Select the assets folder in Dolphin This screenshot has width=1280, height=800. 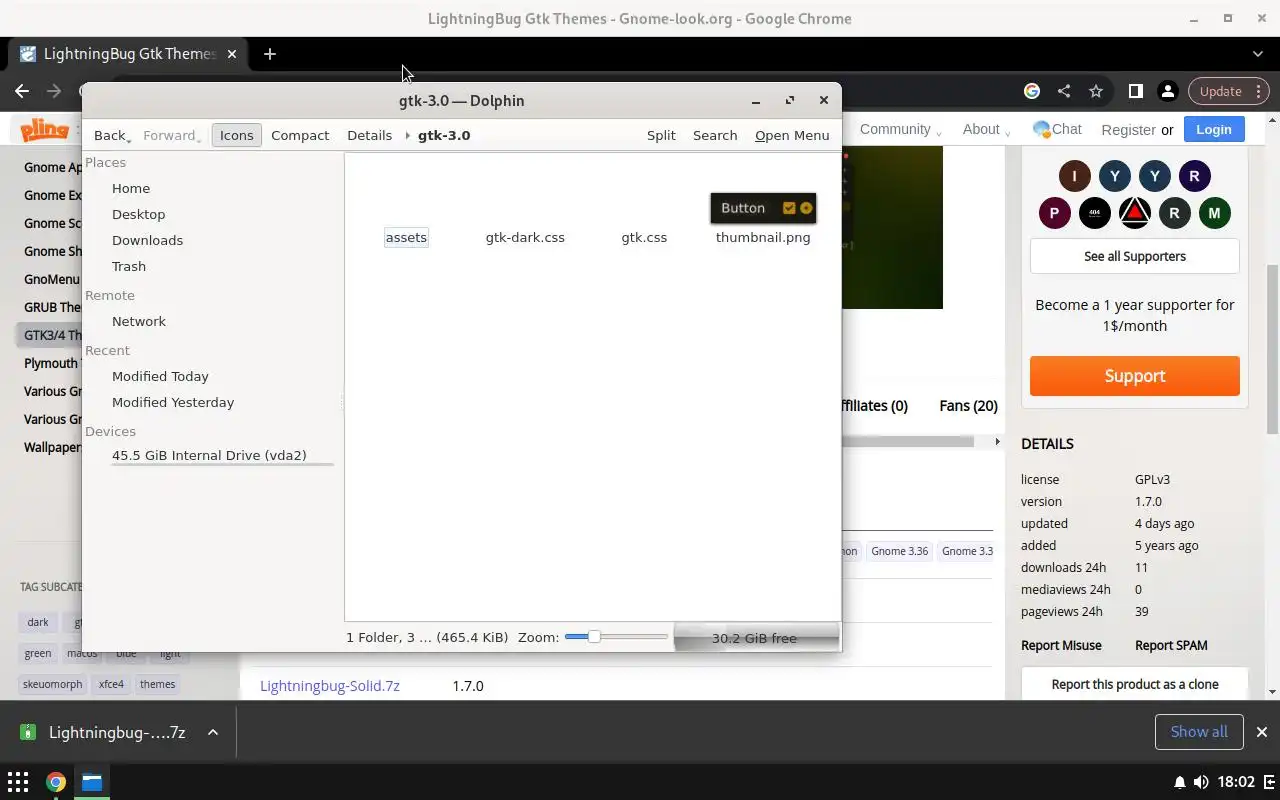[x=406, y=237]
